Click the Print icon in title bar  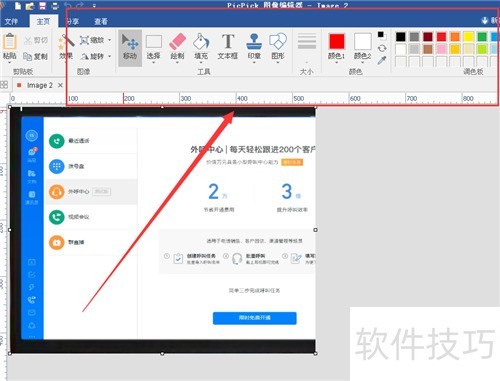tap(55, 6)
